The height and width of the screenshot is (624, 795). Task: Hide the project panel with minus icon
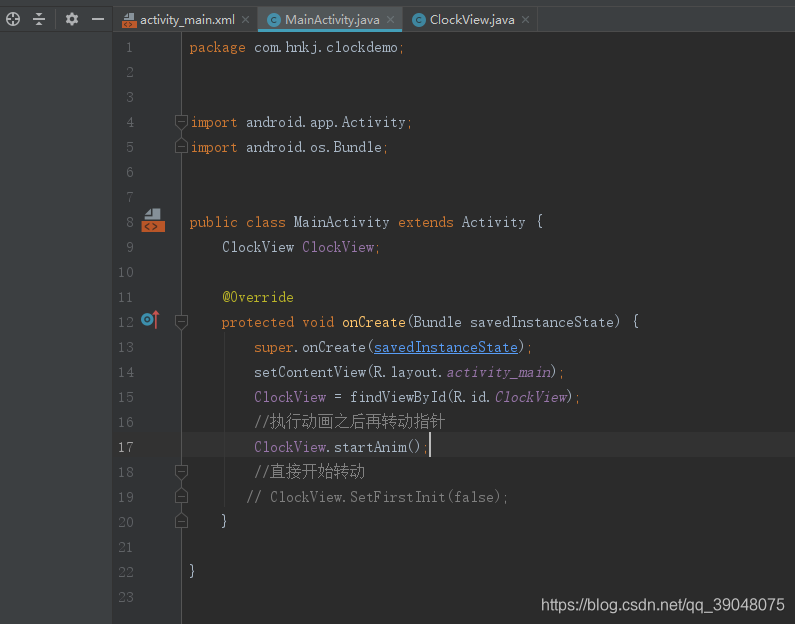click(98, 19)
